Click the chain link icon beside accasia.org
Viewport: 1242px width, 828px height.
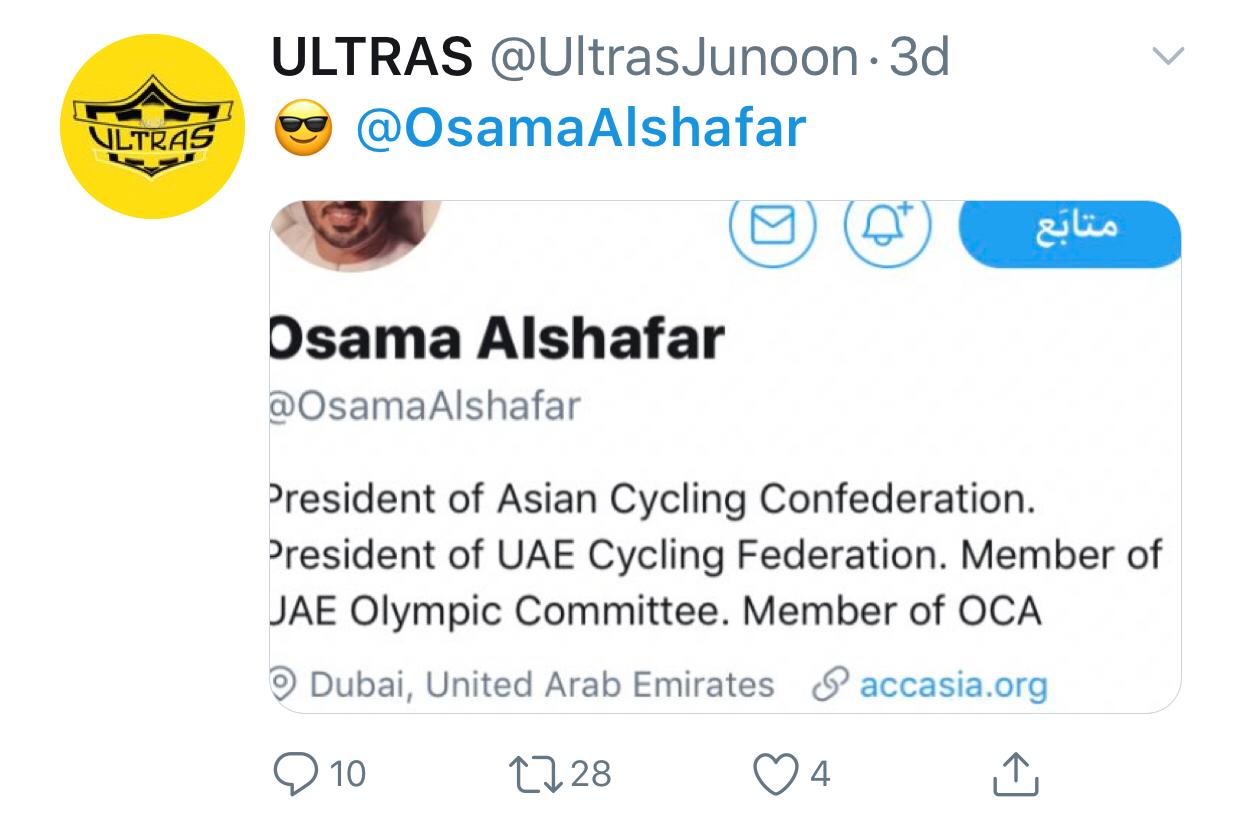click(x=829, y=685)
